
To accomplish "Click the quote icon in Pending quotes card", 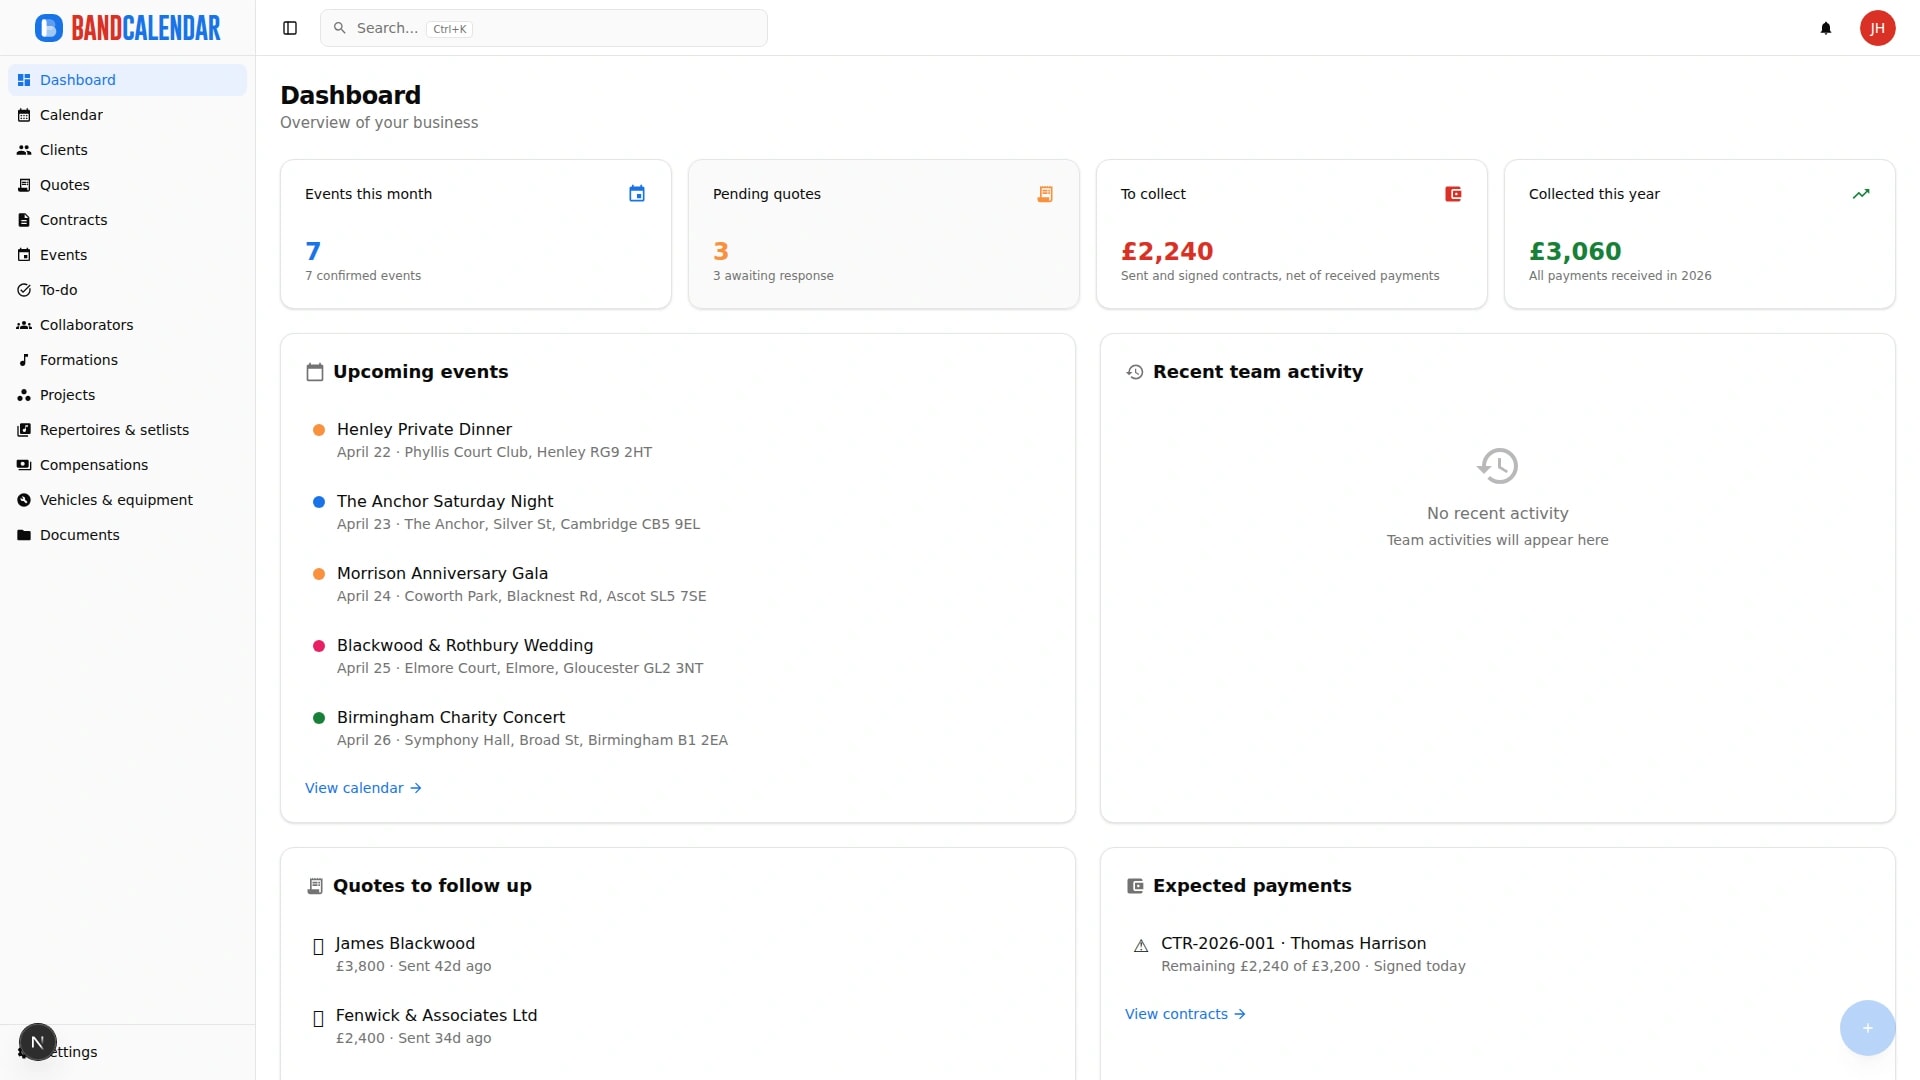I will coord(1045,194).
